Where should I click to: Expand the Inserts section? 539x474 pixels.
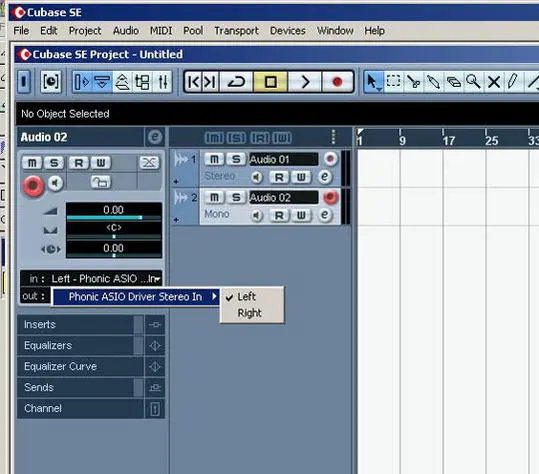point(80,324)
